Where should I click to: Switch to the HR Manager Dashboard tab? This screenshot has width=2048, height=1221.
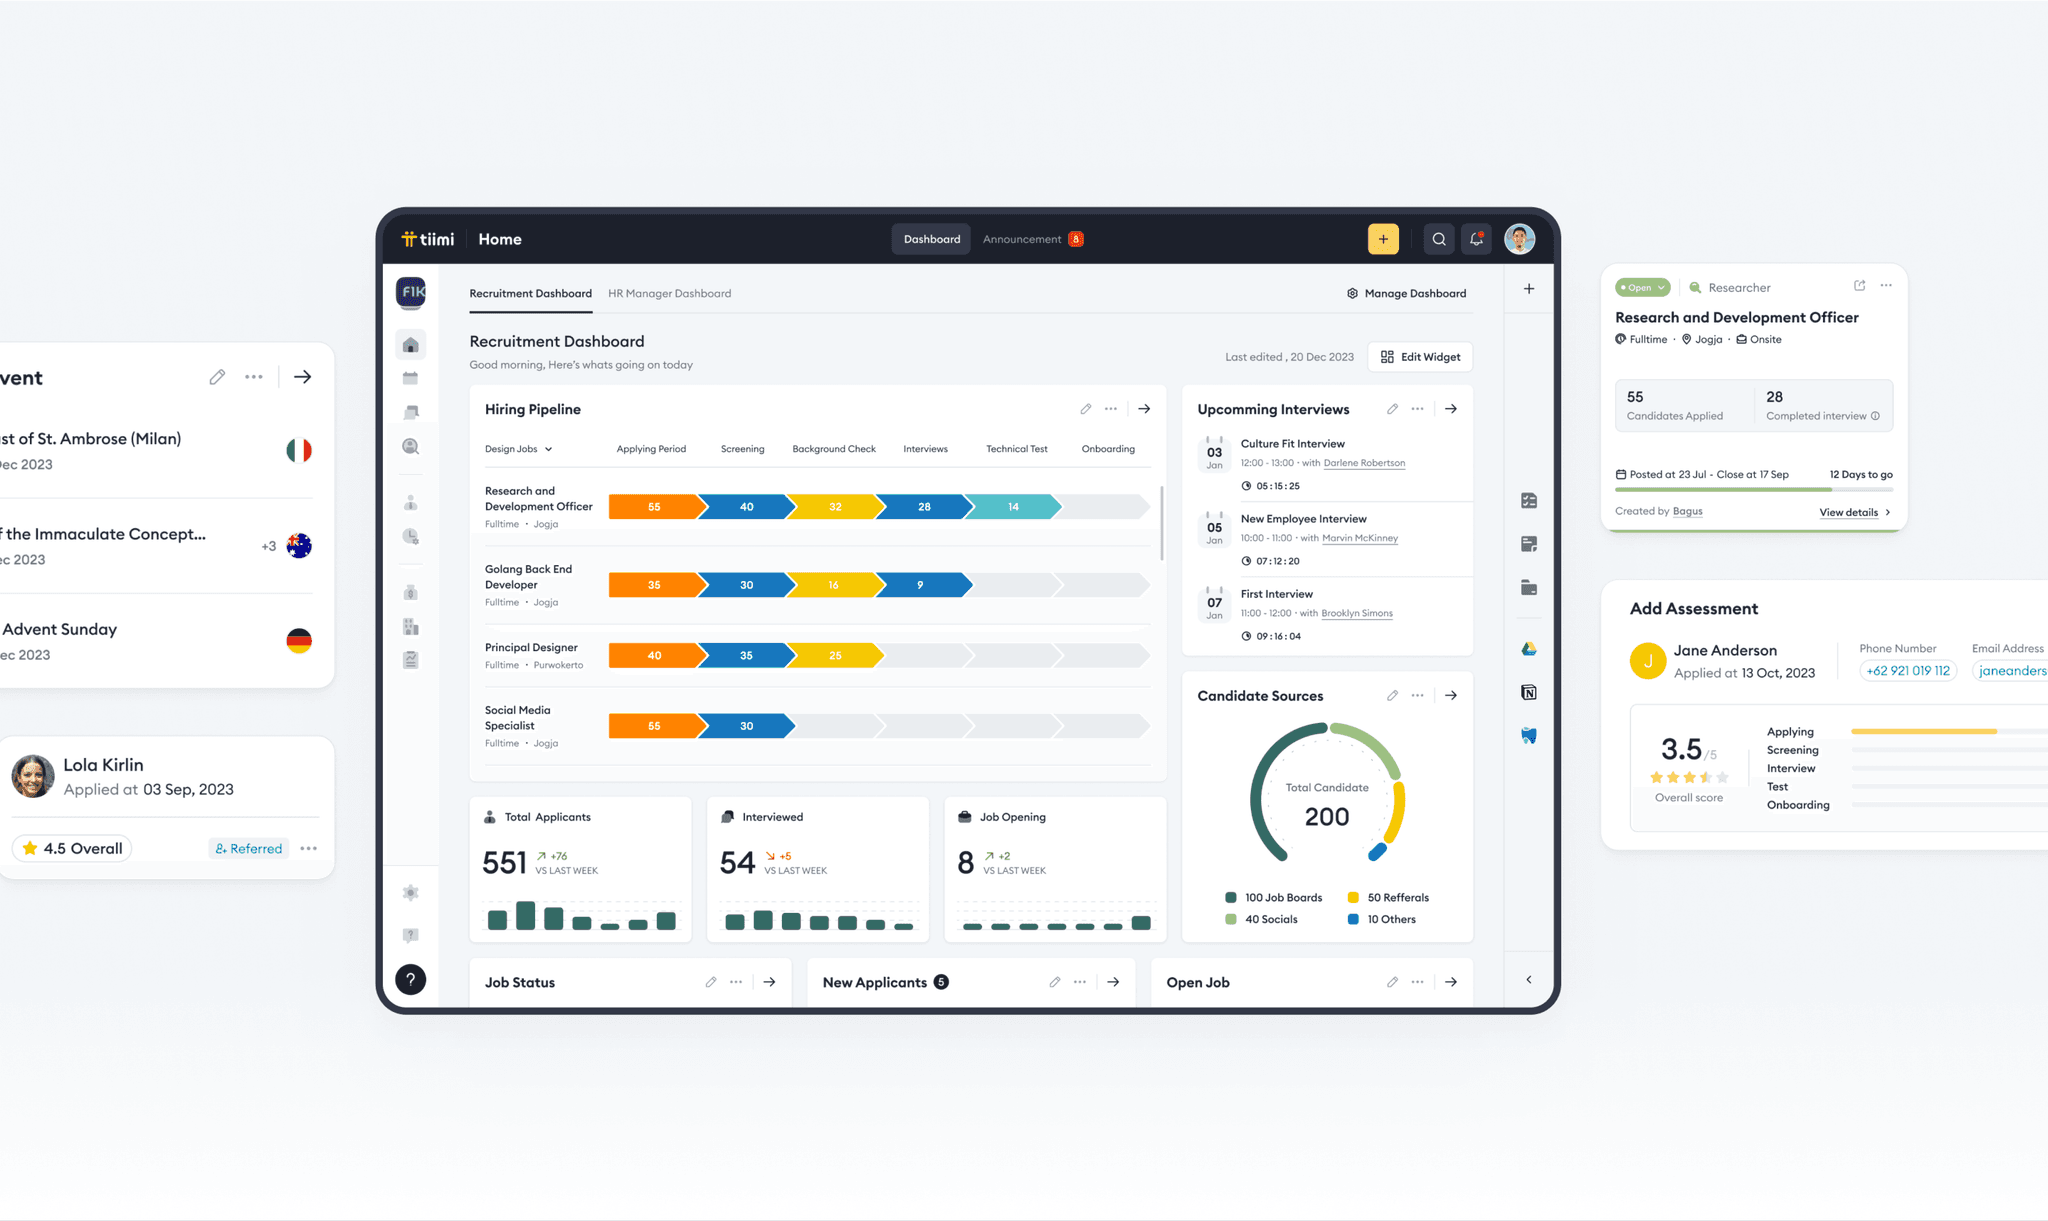[x=669, y=293]
